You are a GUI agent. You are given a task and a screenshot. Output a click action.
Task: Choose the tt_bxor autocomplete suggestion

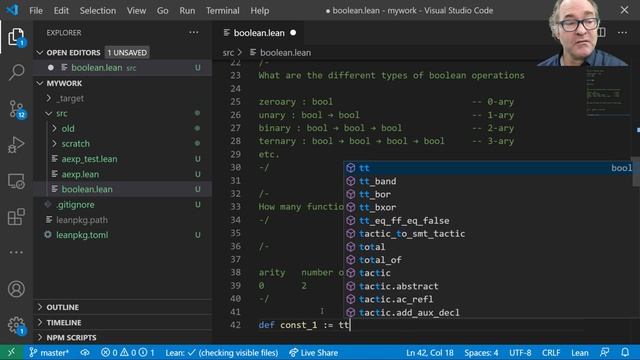point(488,207)
